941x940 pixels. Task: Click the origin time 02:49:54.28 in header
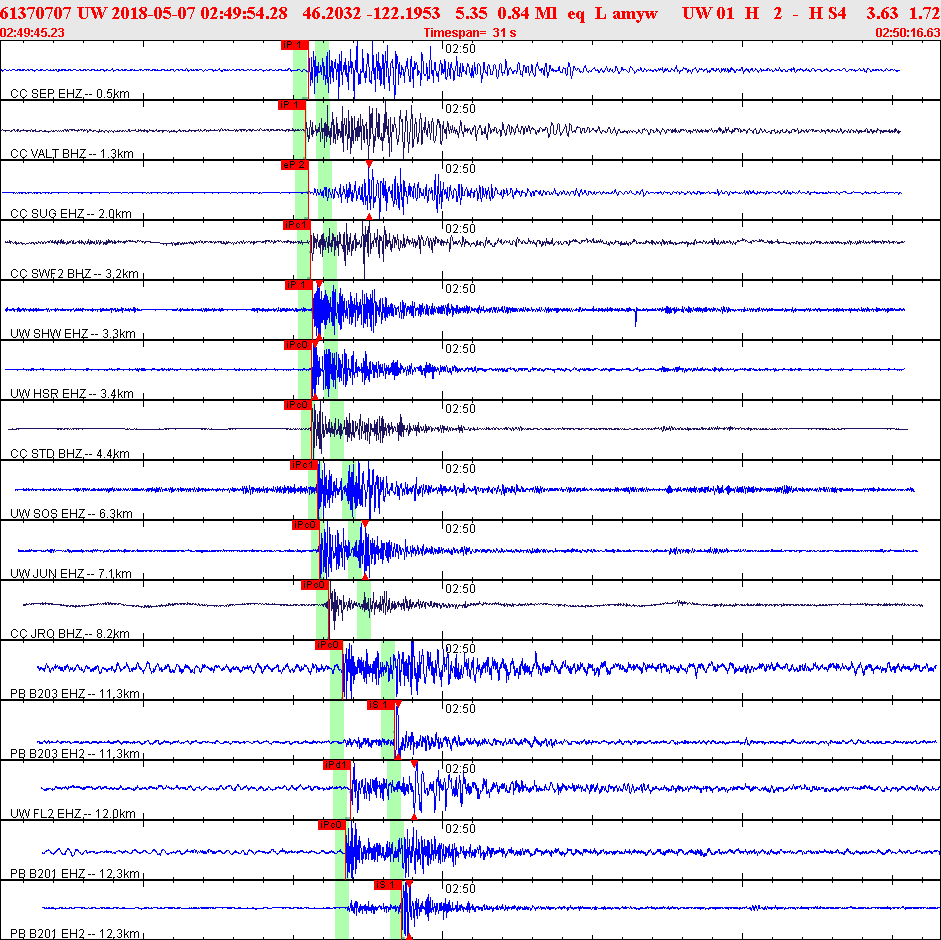244,13
